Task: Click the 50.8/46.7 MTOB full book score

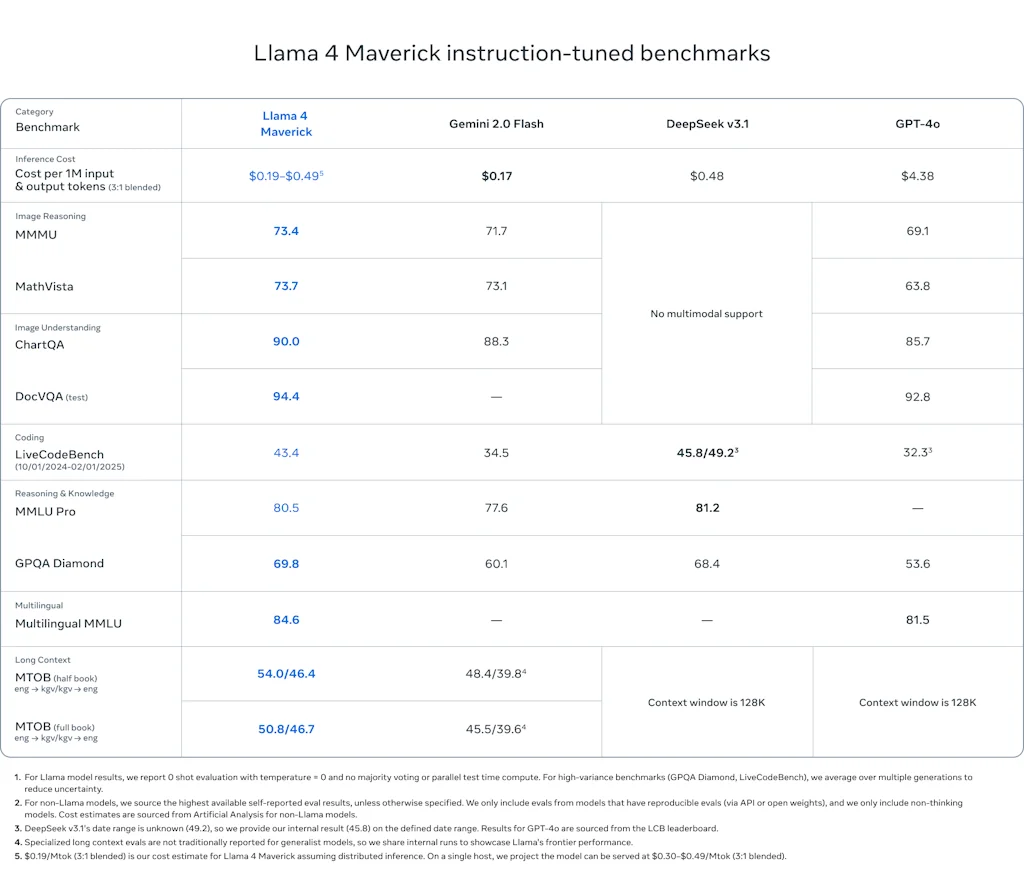Action: 286,729
